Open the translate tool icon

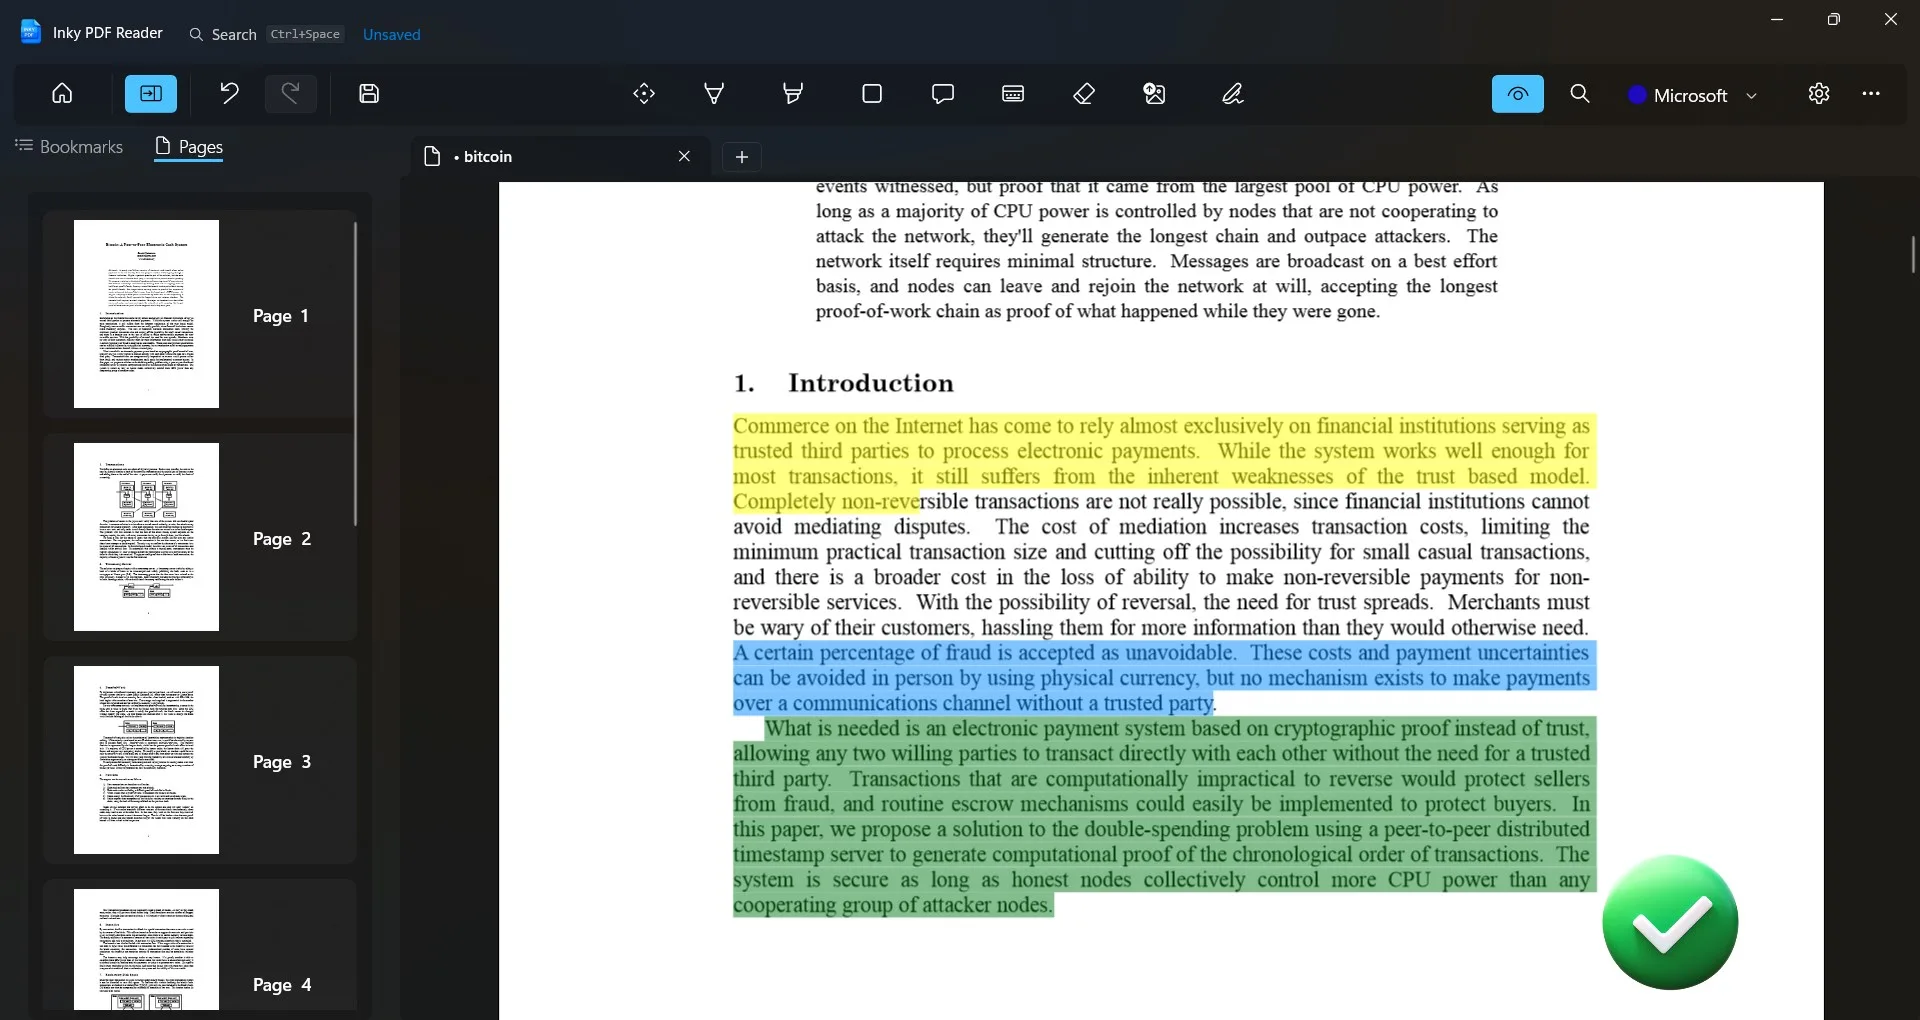coord(1154,94)
